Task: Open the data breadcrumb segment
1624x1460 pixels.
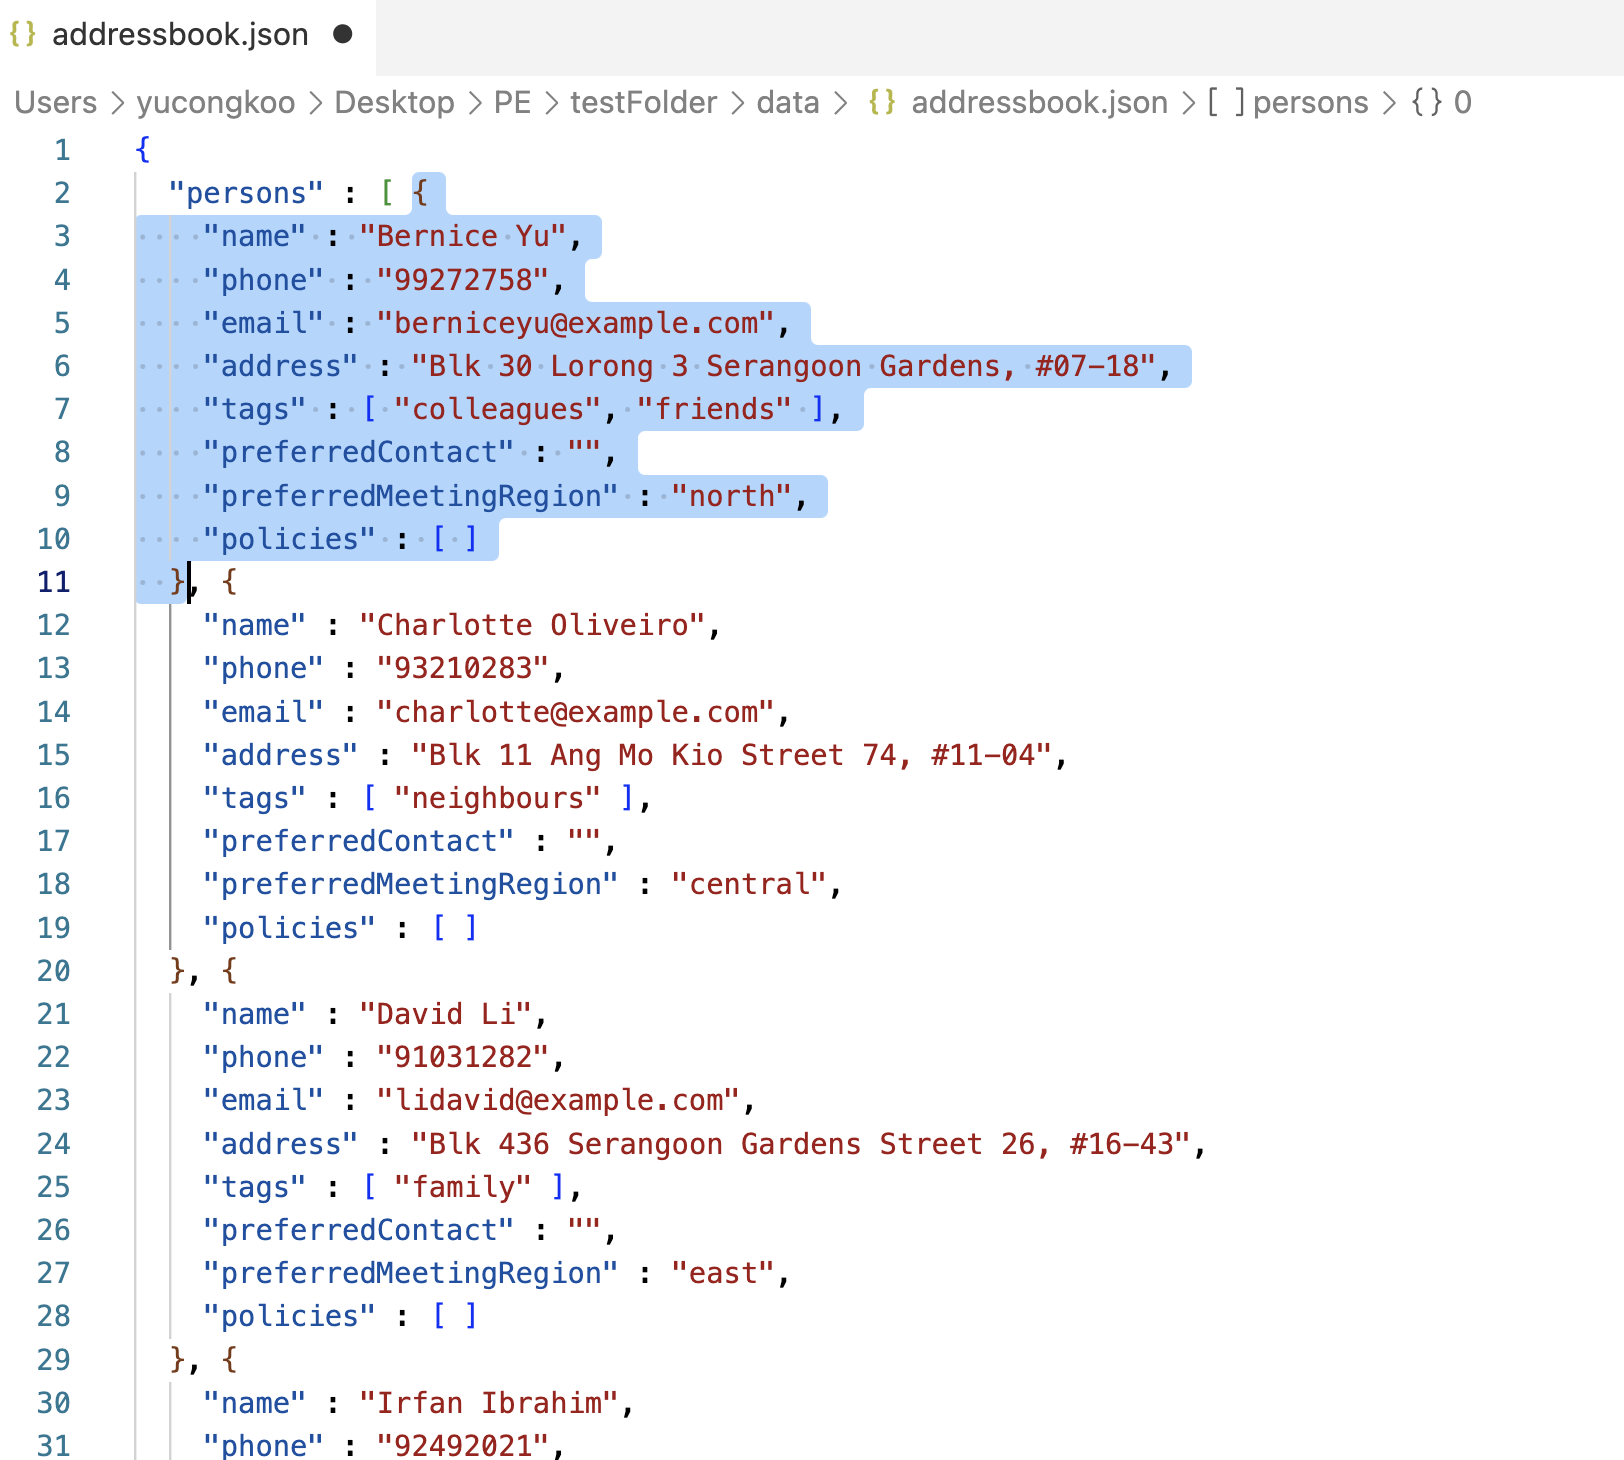Action: coord(788,103)
